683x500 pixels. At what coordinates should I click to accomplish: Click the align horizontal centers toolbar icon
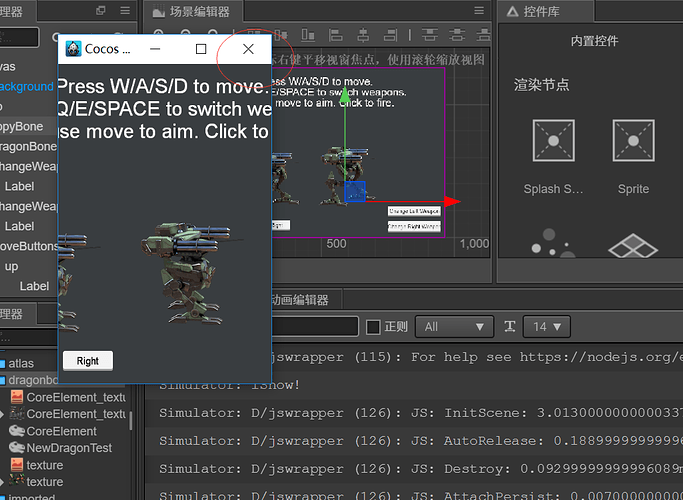pos(363,35)
